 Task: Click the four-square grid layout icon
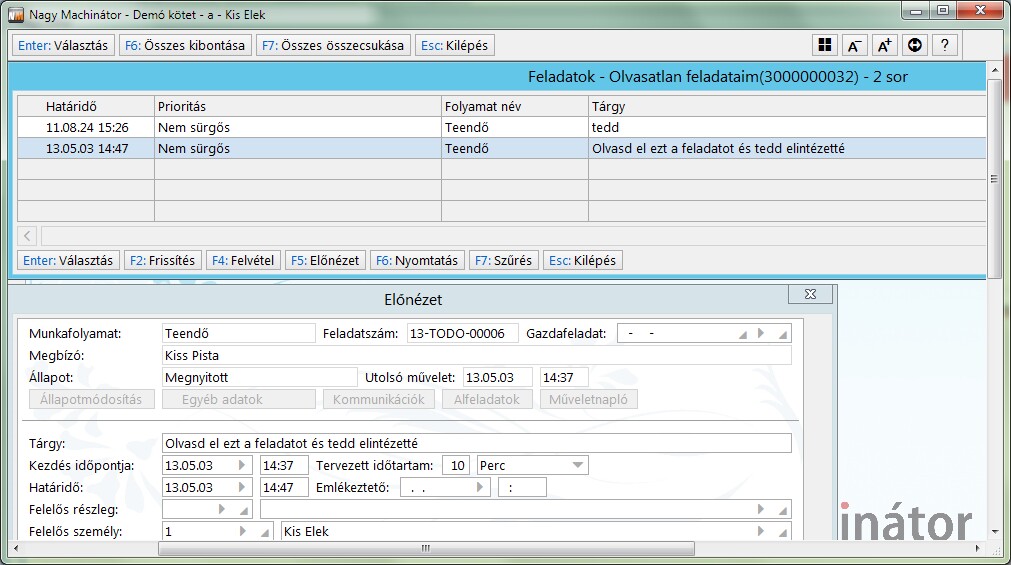[825, 45]
